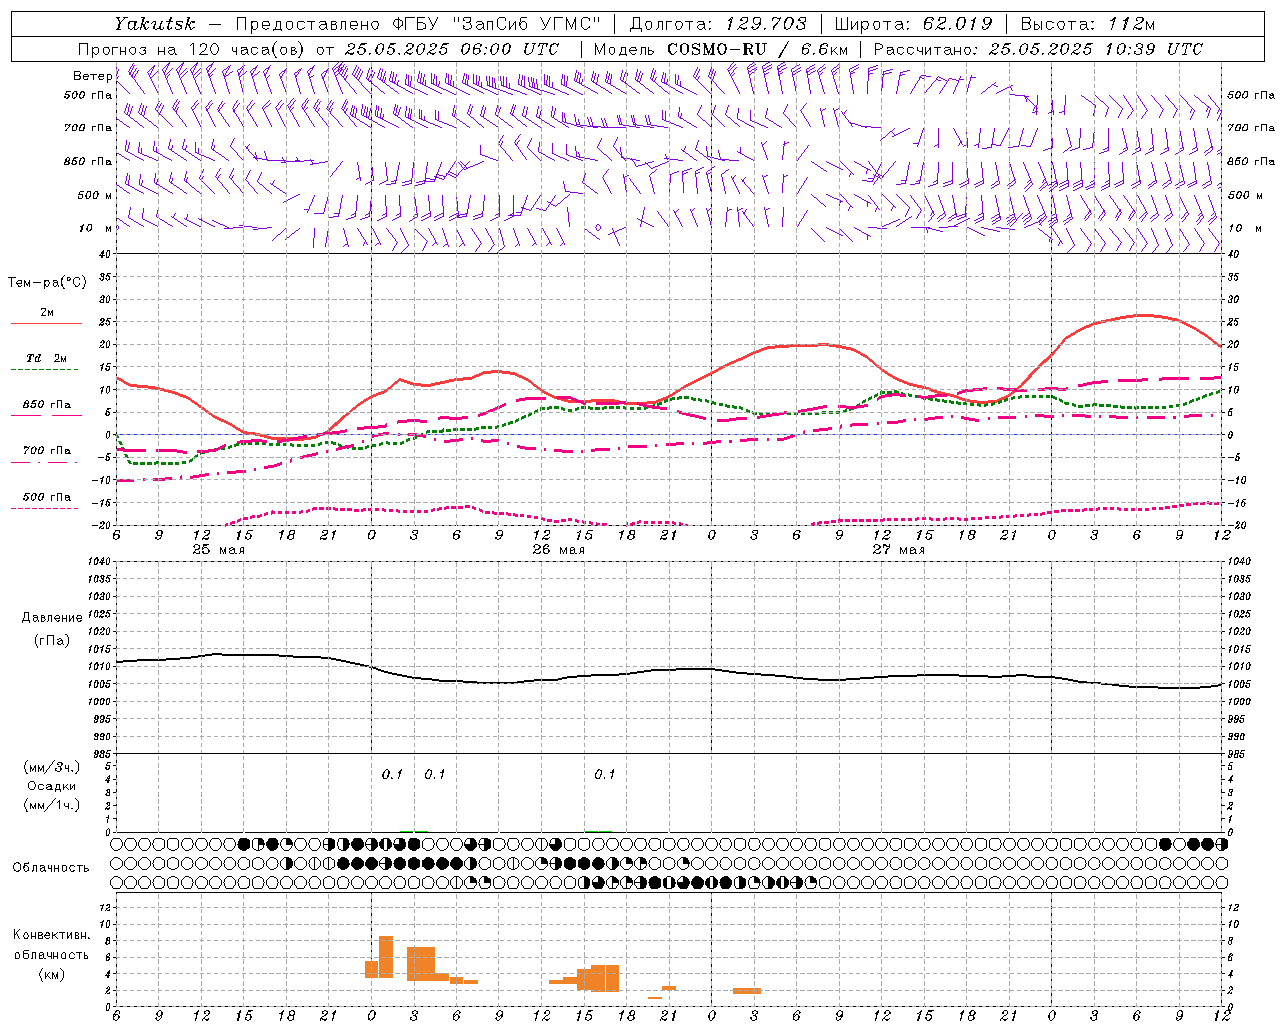Click the Рассчитано: 25.05.2025 10:39 UTC text
1280x1024 pixels.
tap(1038, 49)
